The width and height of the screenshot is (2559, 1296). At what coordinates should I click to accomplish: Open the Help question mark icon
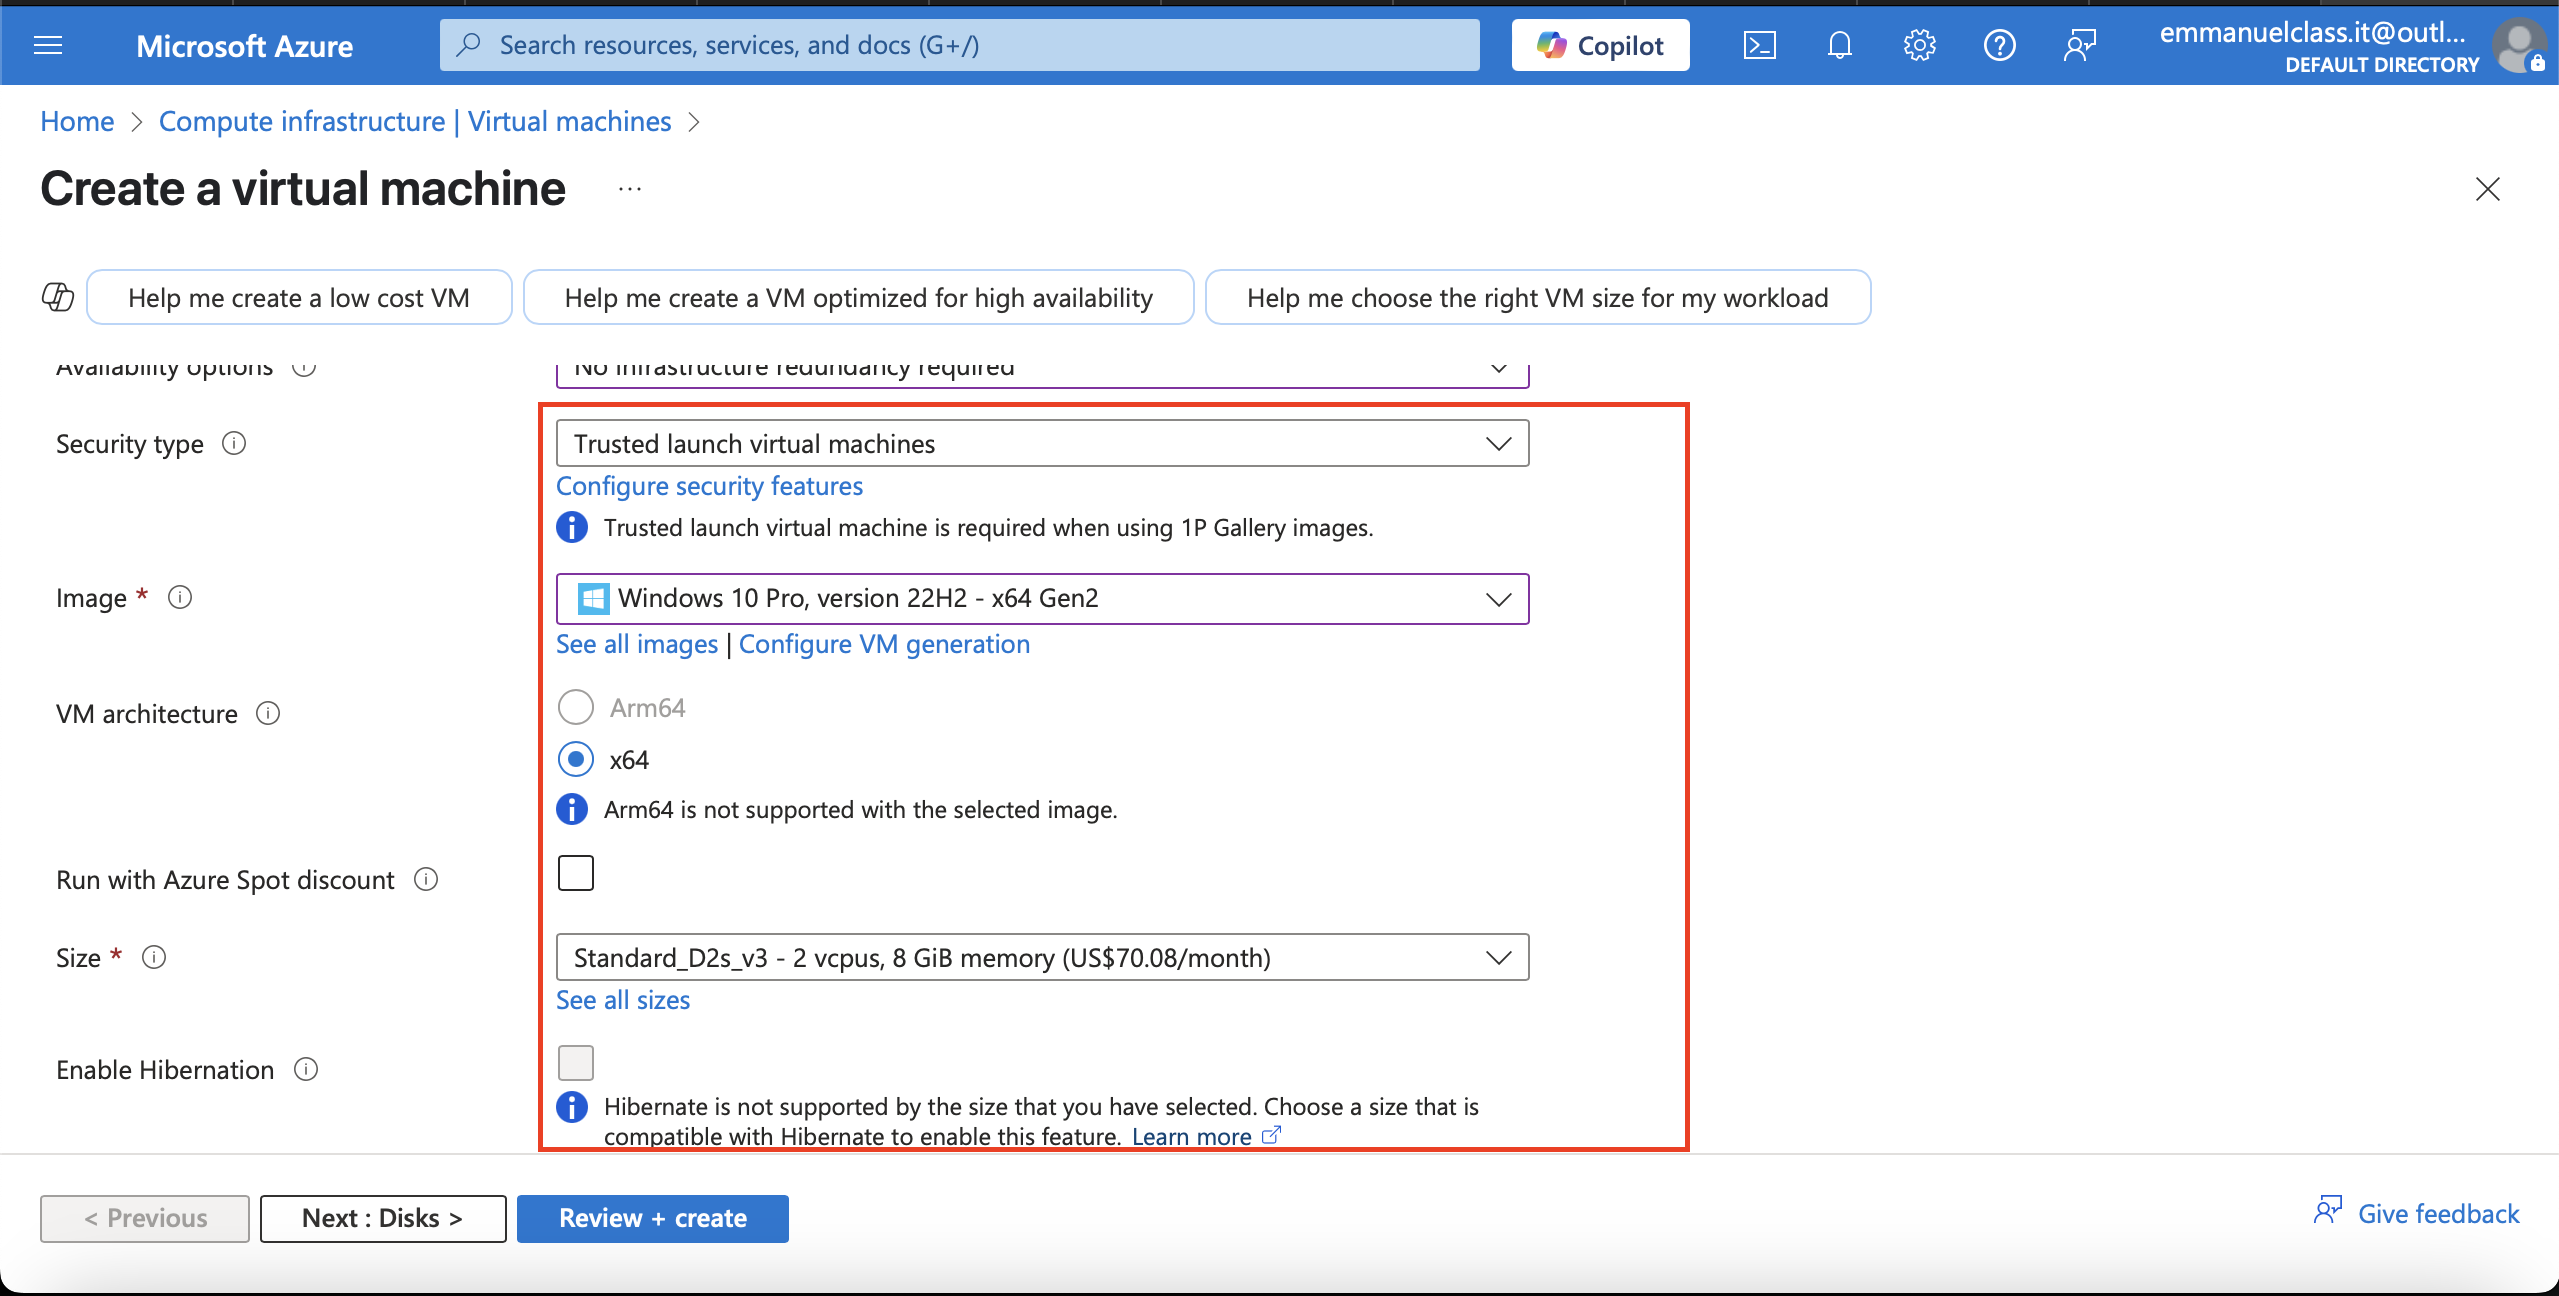coord(1999,45)
